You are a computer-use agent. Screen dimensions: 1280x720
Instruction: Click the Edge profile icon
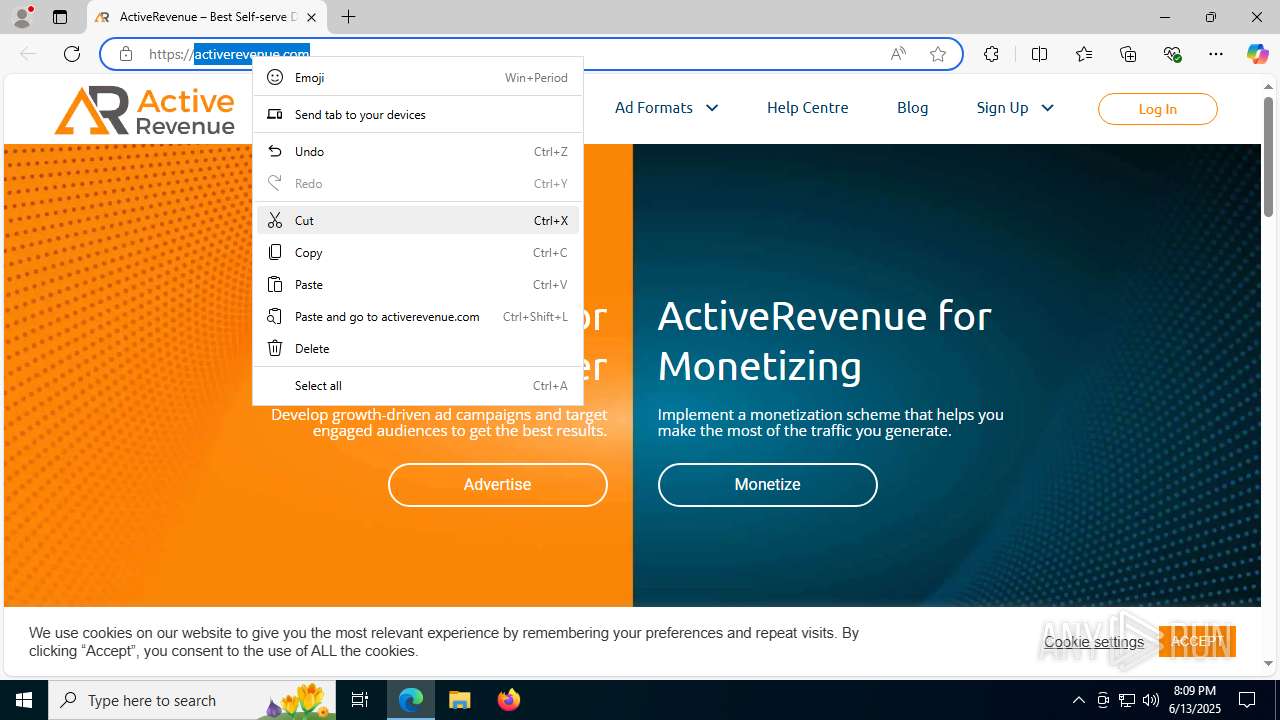click(22, 17)
